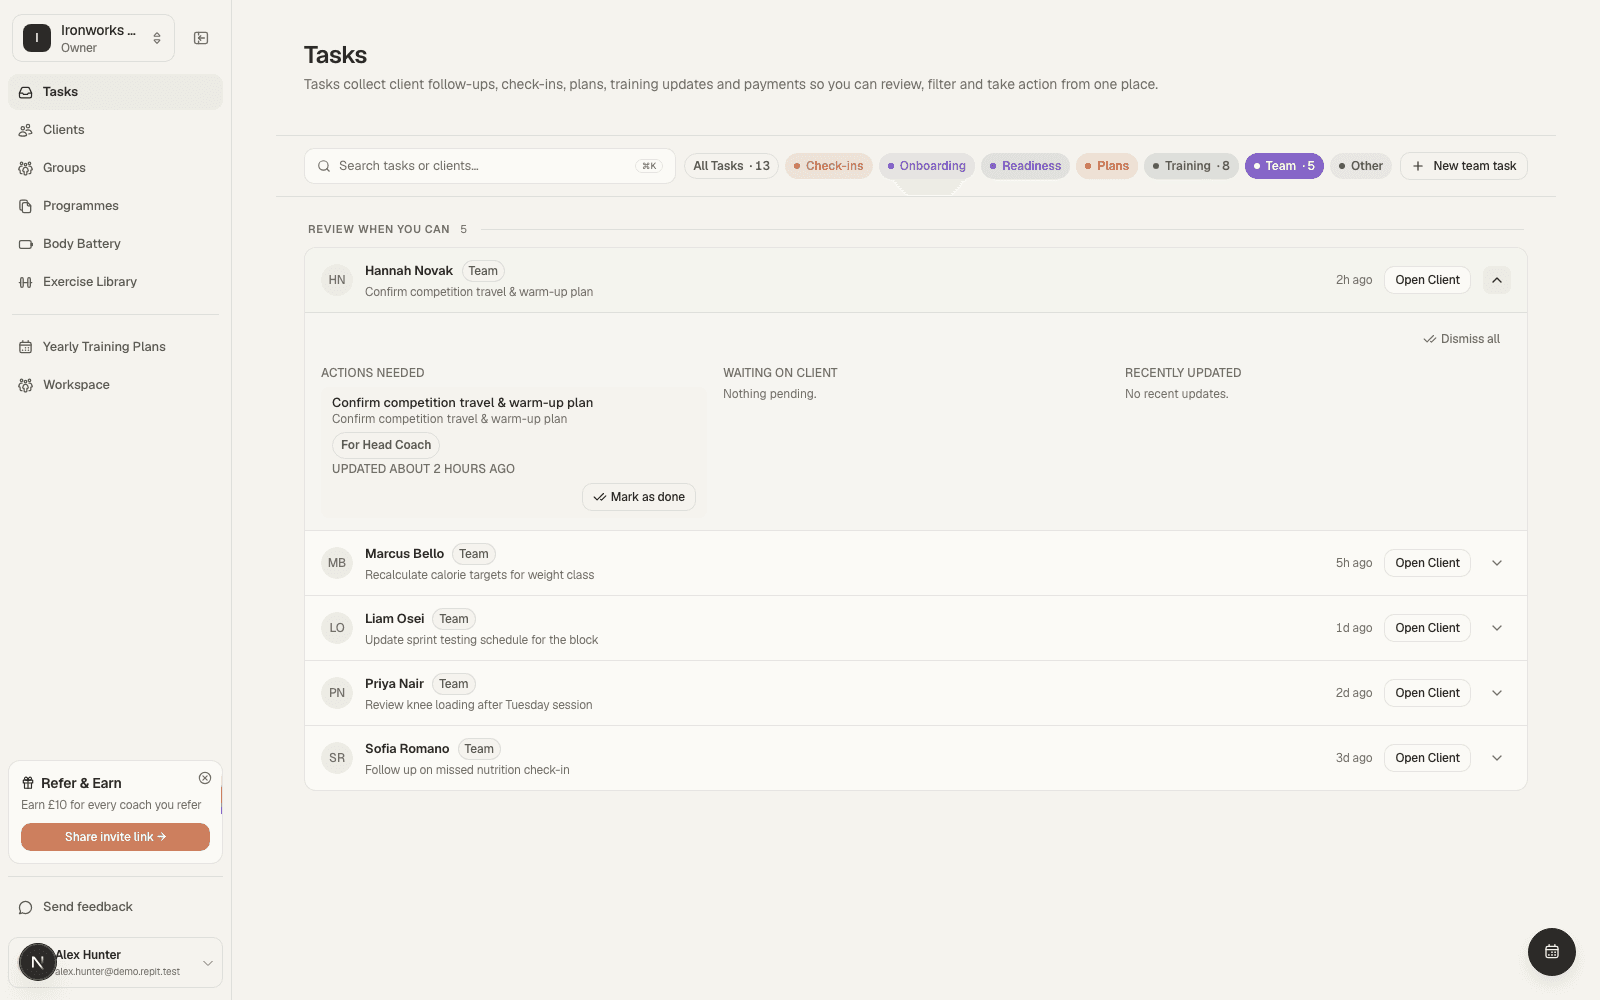Open Programmes in sidebar

tap(115, 206)
